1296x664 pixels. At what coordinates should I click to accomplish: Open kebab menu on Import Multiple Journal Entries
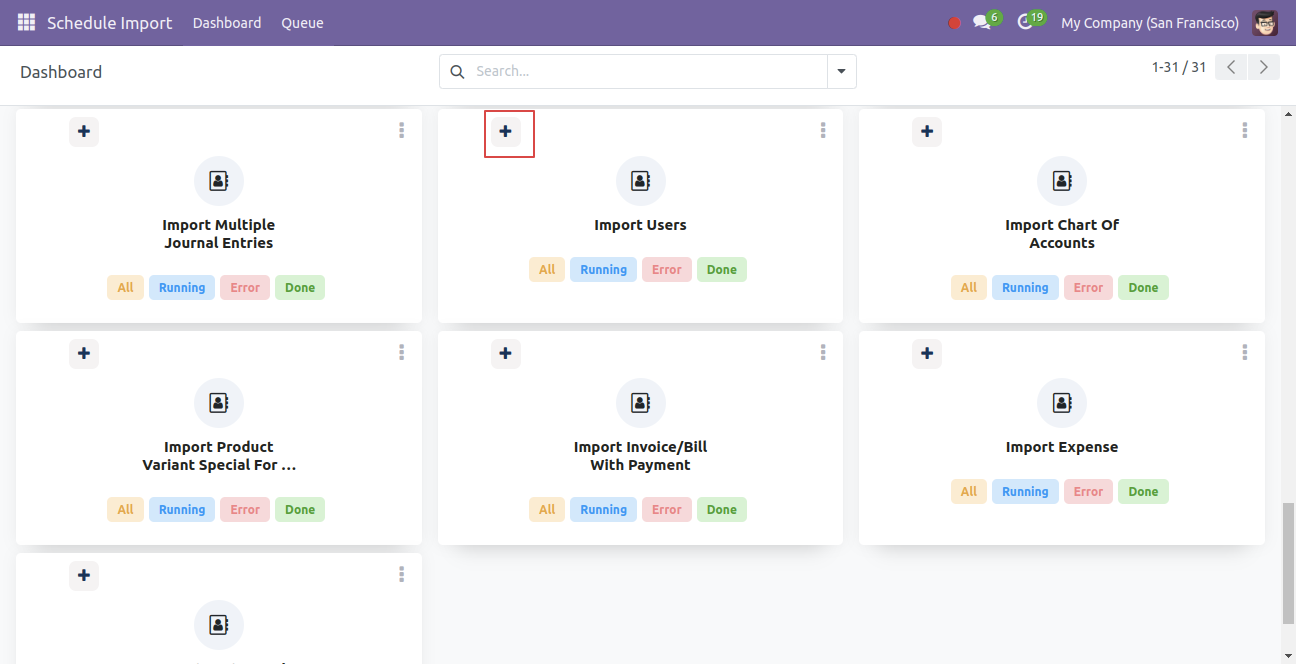pos(401,130)
